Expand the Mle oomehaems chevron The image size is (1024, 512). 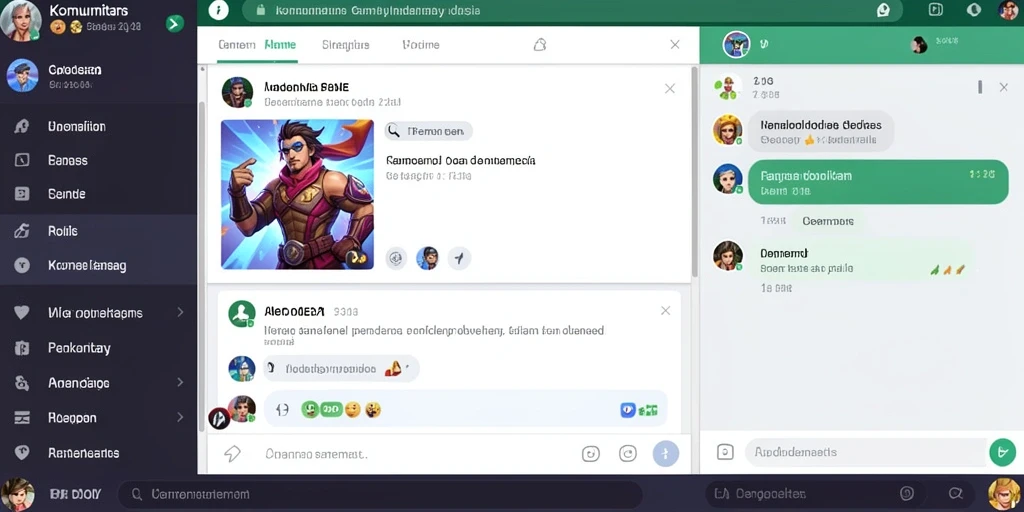(180, 313)
